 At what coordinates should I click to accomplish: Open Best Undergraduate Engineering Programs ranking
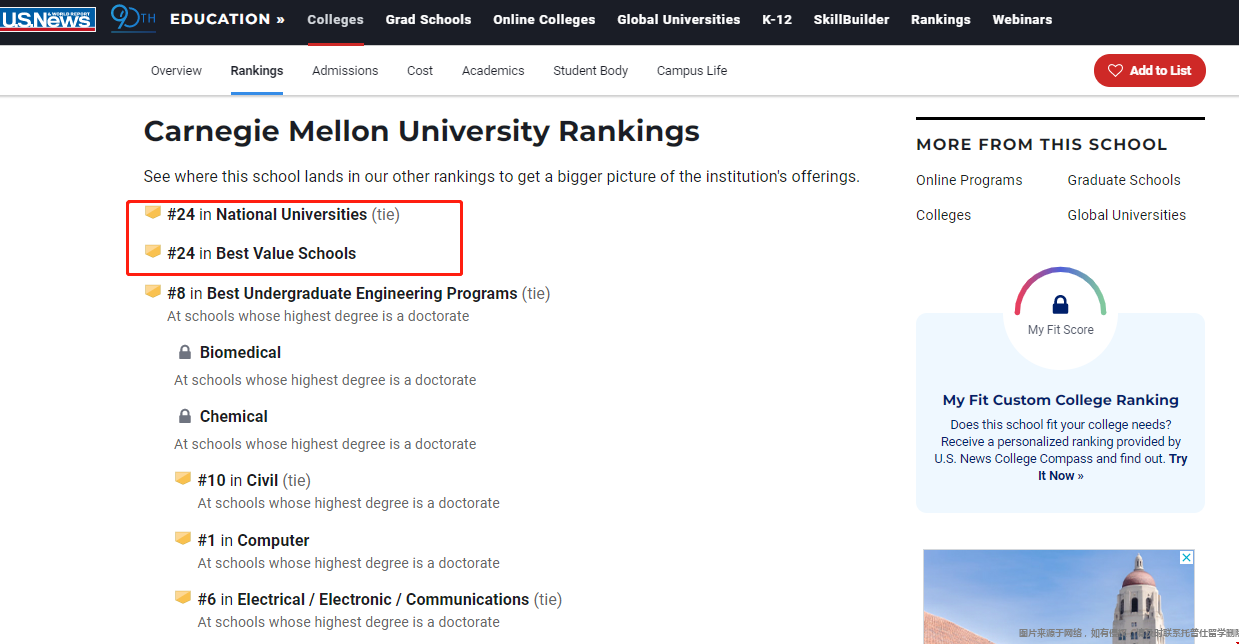362,293
